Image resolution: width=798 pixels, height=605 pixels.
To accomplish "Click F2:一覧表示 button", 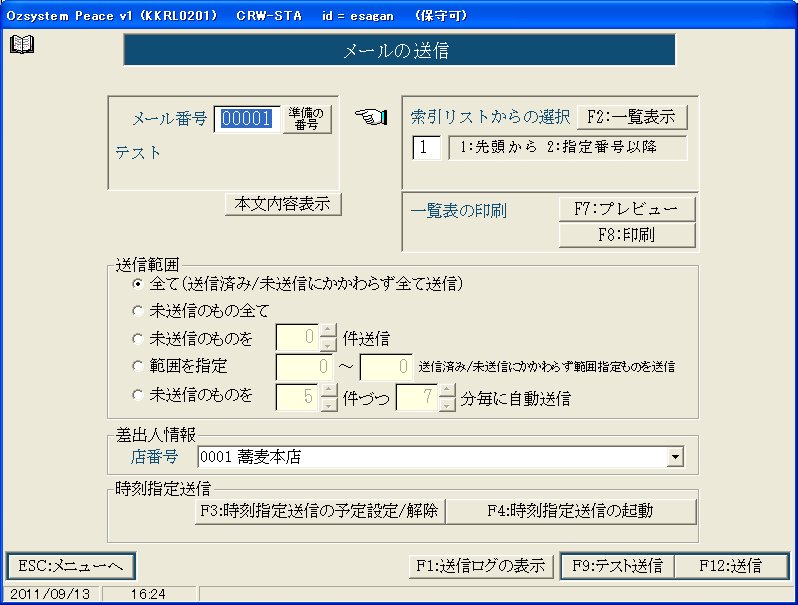I will click(632, 117).
